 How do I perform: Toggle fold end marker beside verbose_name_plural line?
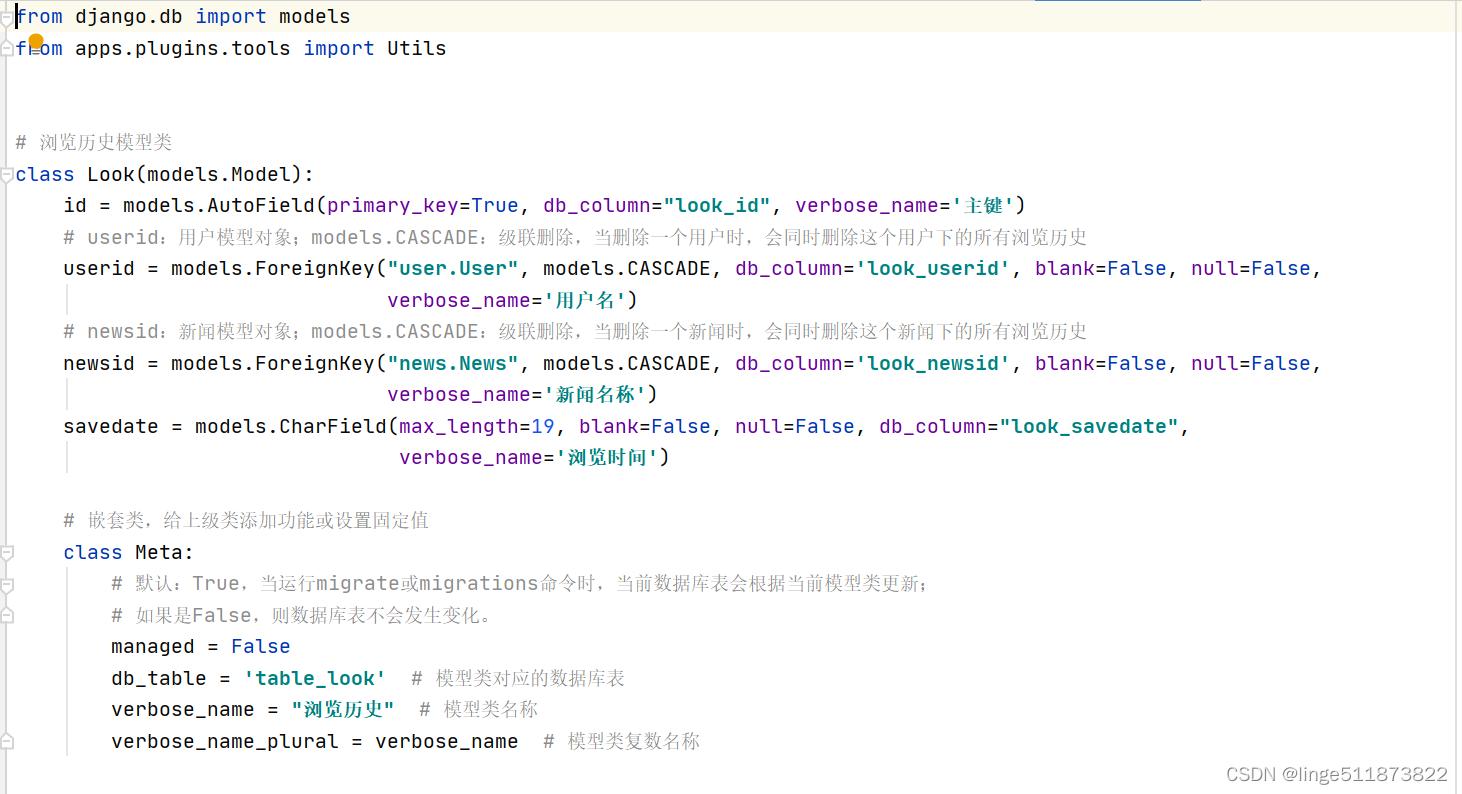(x=8, y=741)
